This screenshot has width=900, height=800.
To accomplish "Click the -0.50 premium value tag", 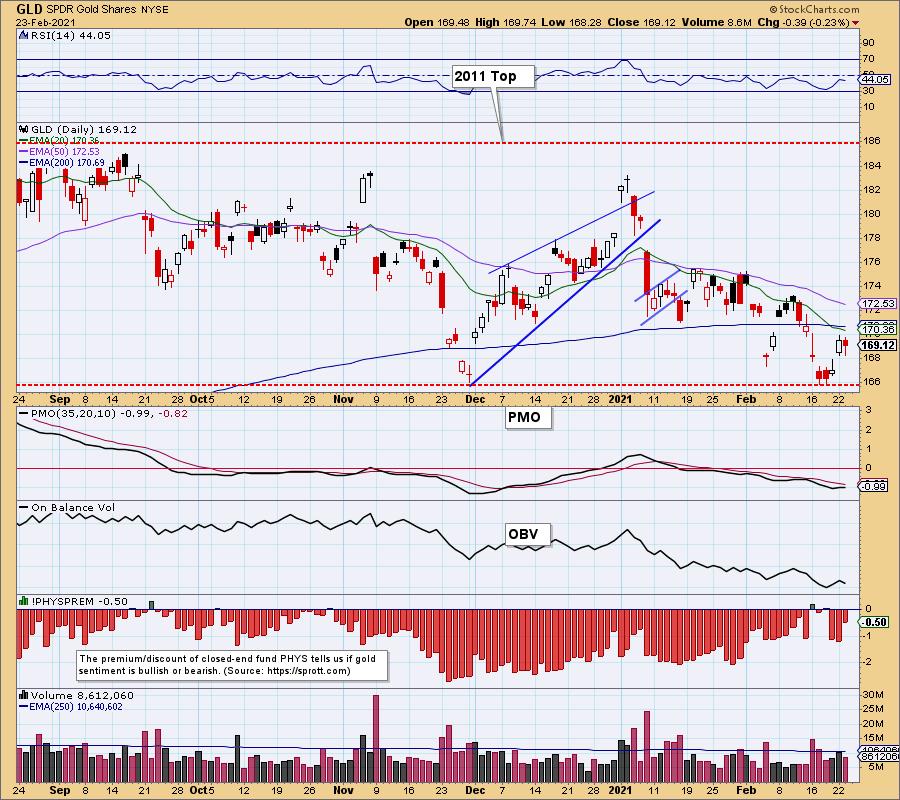I will click(874, 622).
